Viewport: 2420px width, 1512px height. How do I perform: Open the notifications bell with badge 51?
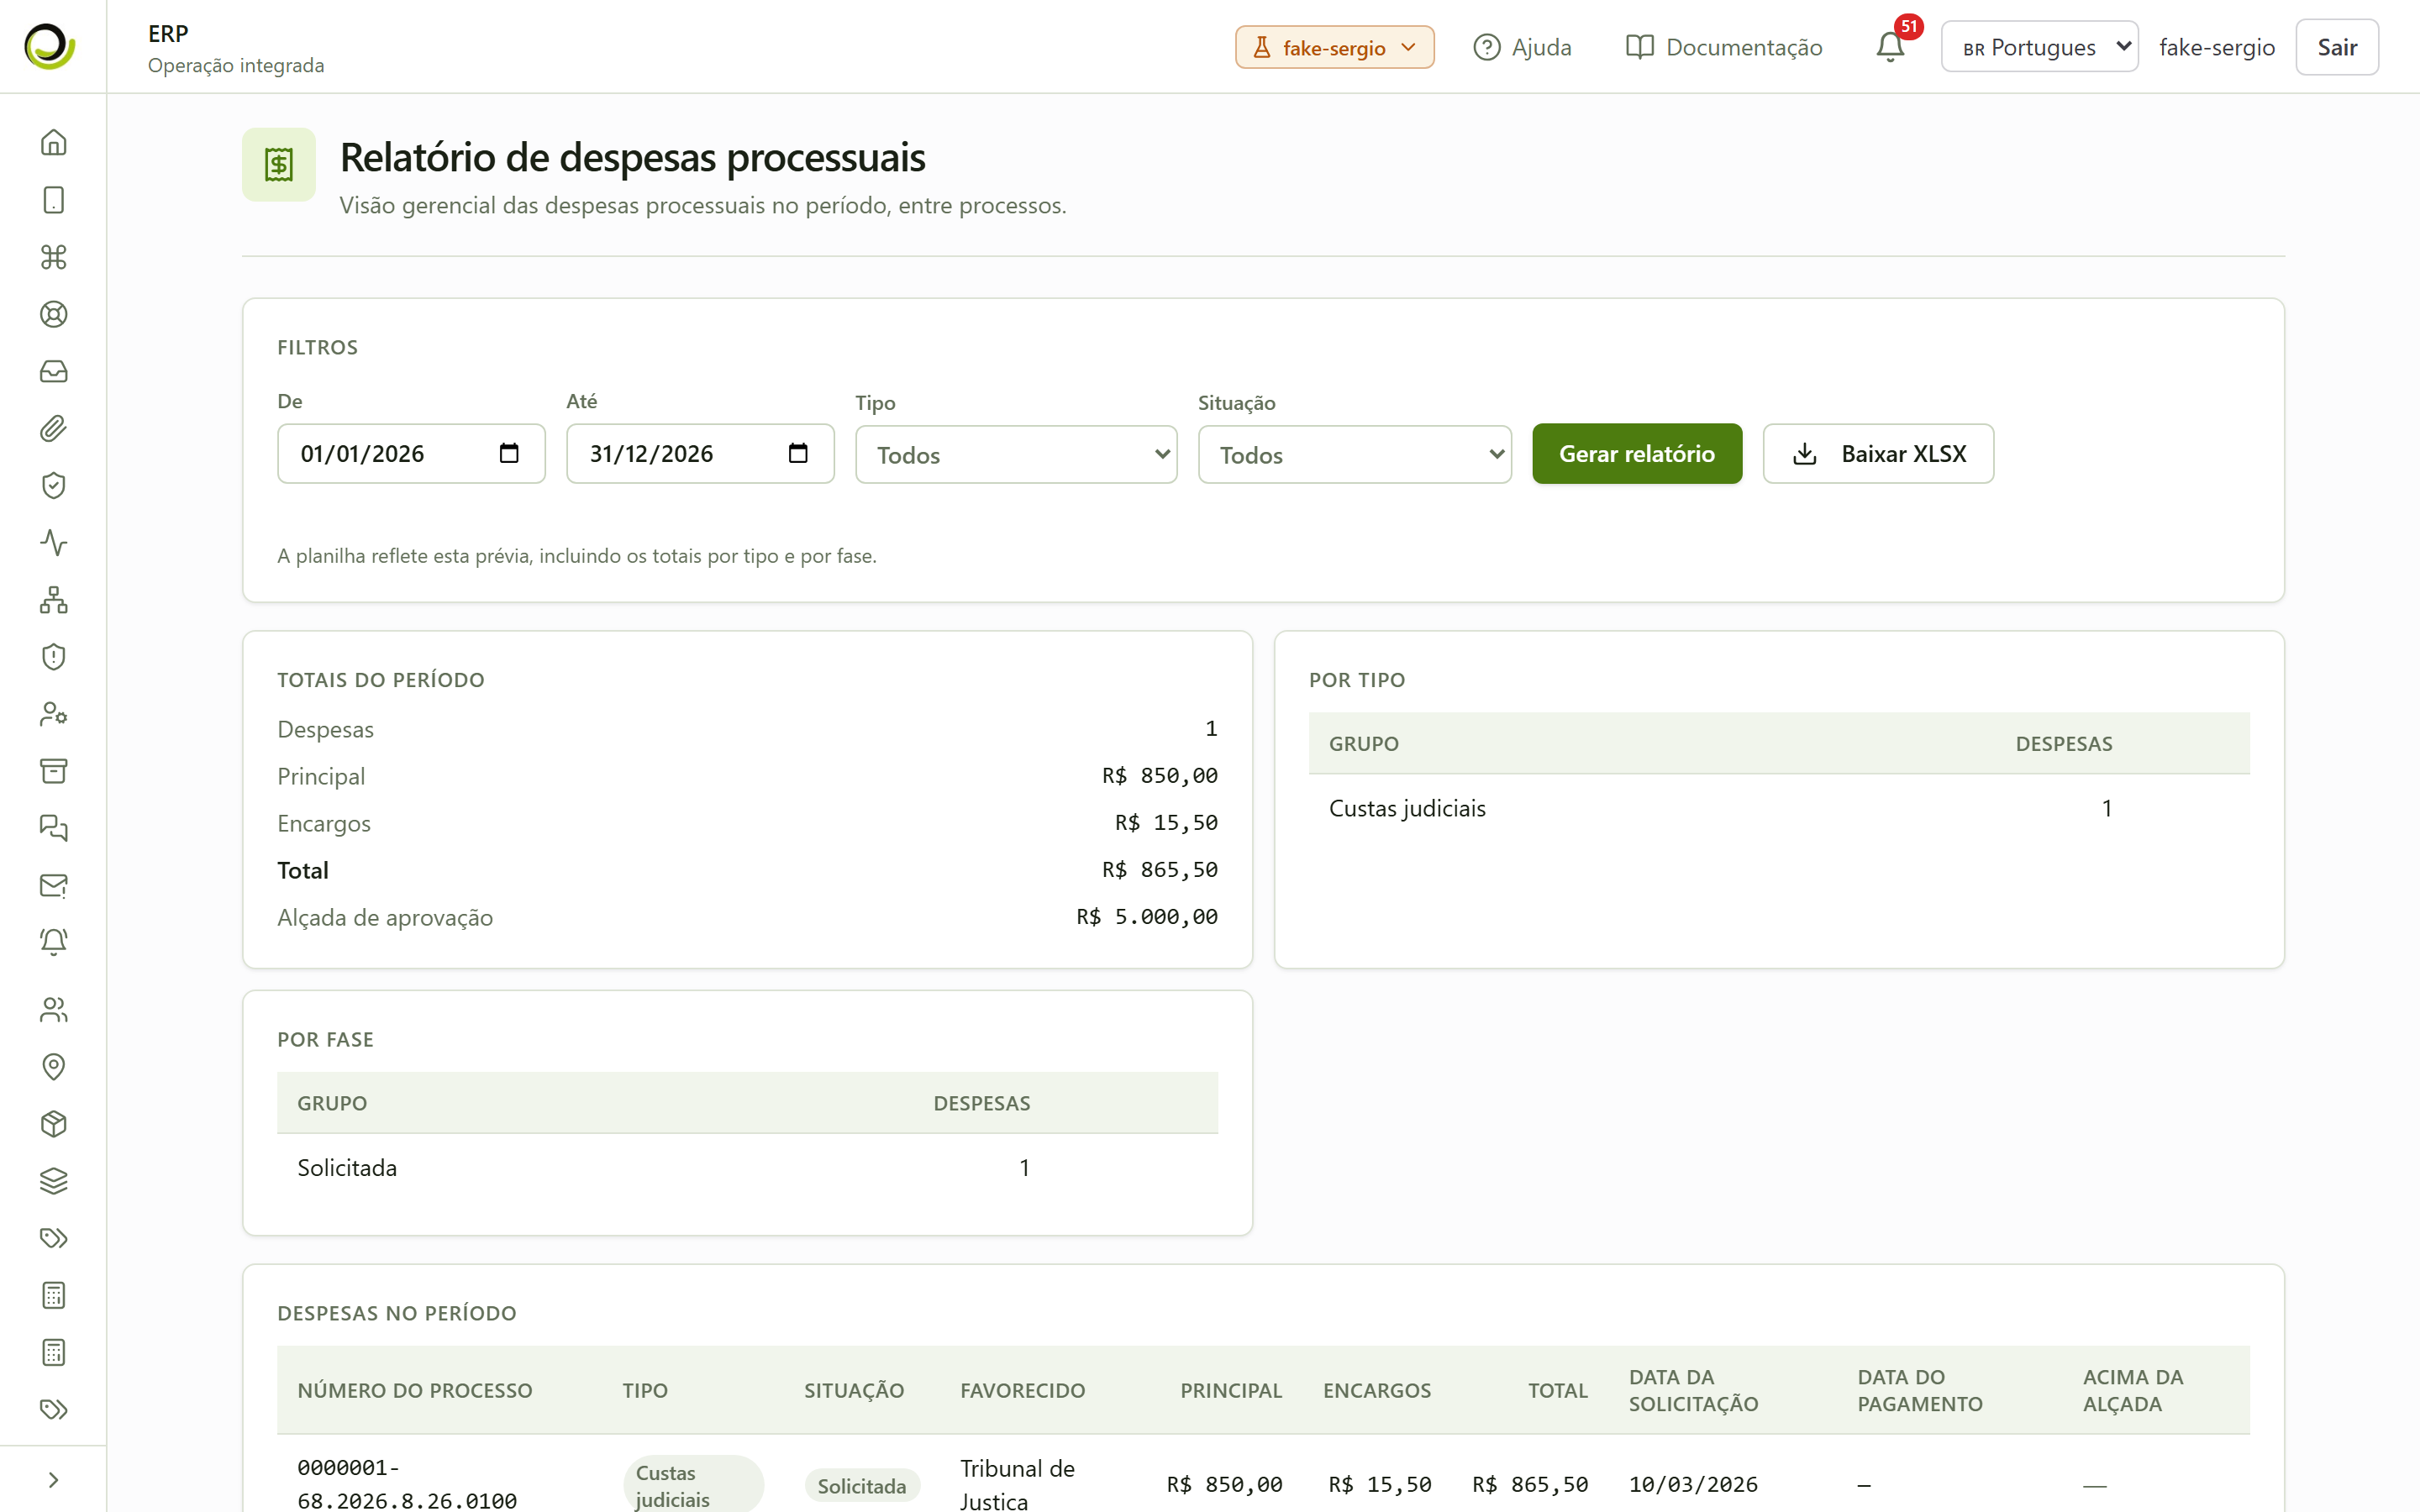pyautogui.click(x=1890, y=47)
